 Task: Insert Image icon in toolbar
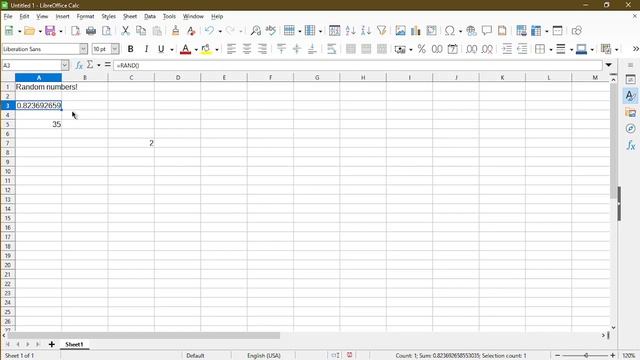pyautogui.click(x=400, y=31)
